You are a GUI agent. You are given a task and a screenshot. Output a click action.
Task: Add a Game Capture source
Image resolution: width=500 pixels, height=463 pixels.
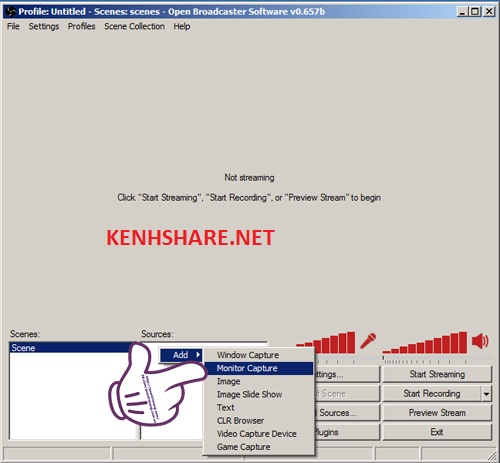point(259,447)
